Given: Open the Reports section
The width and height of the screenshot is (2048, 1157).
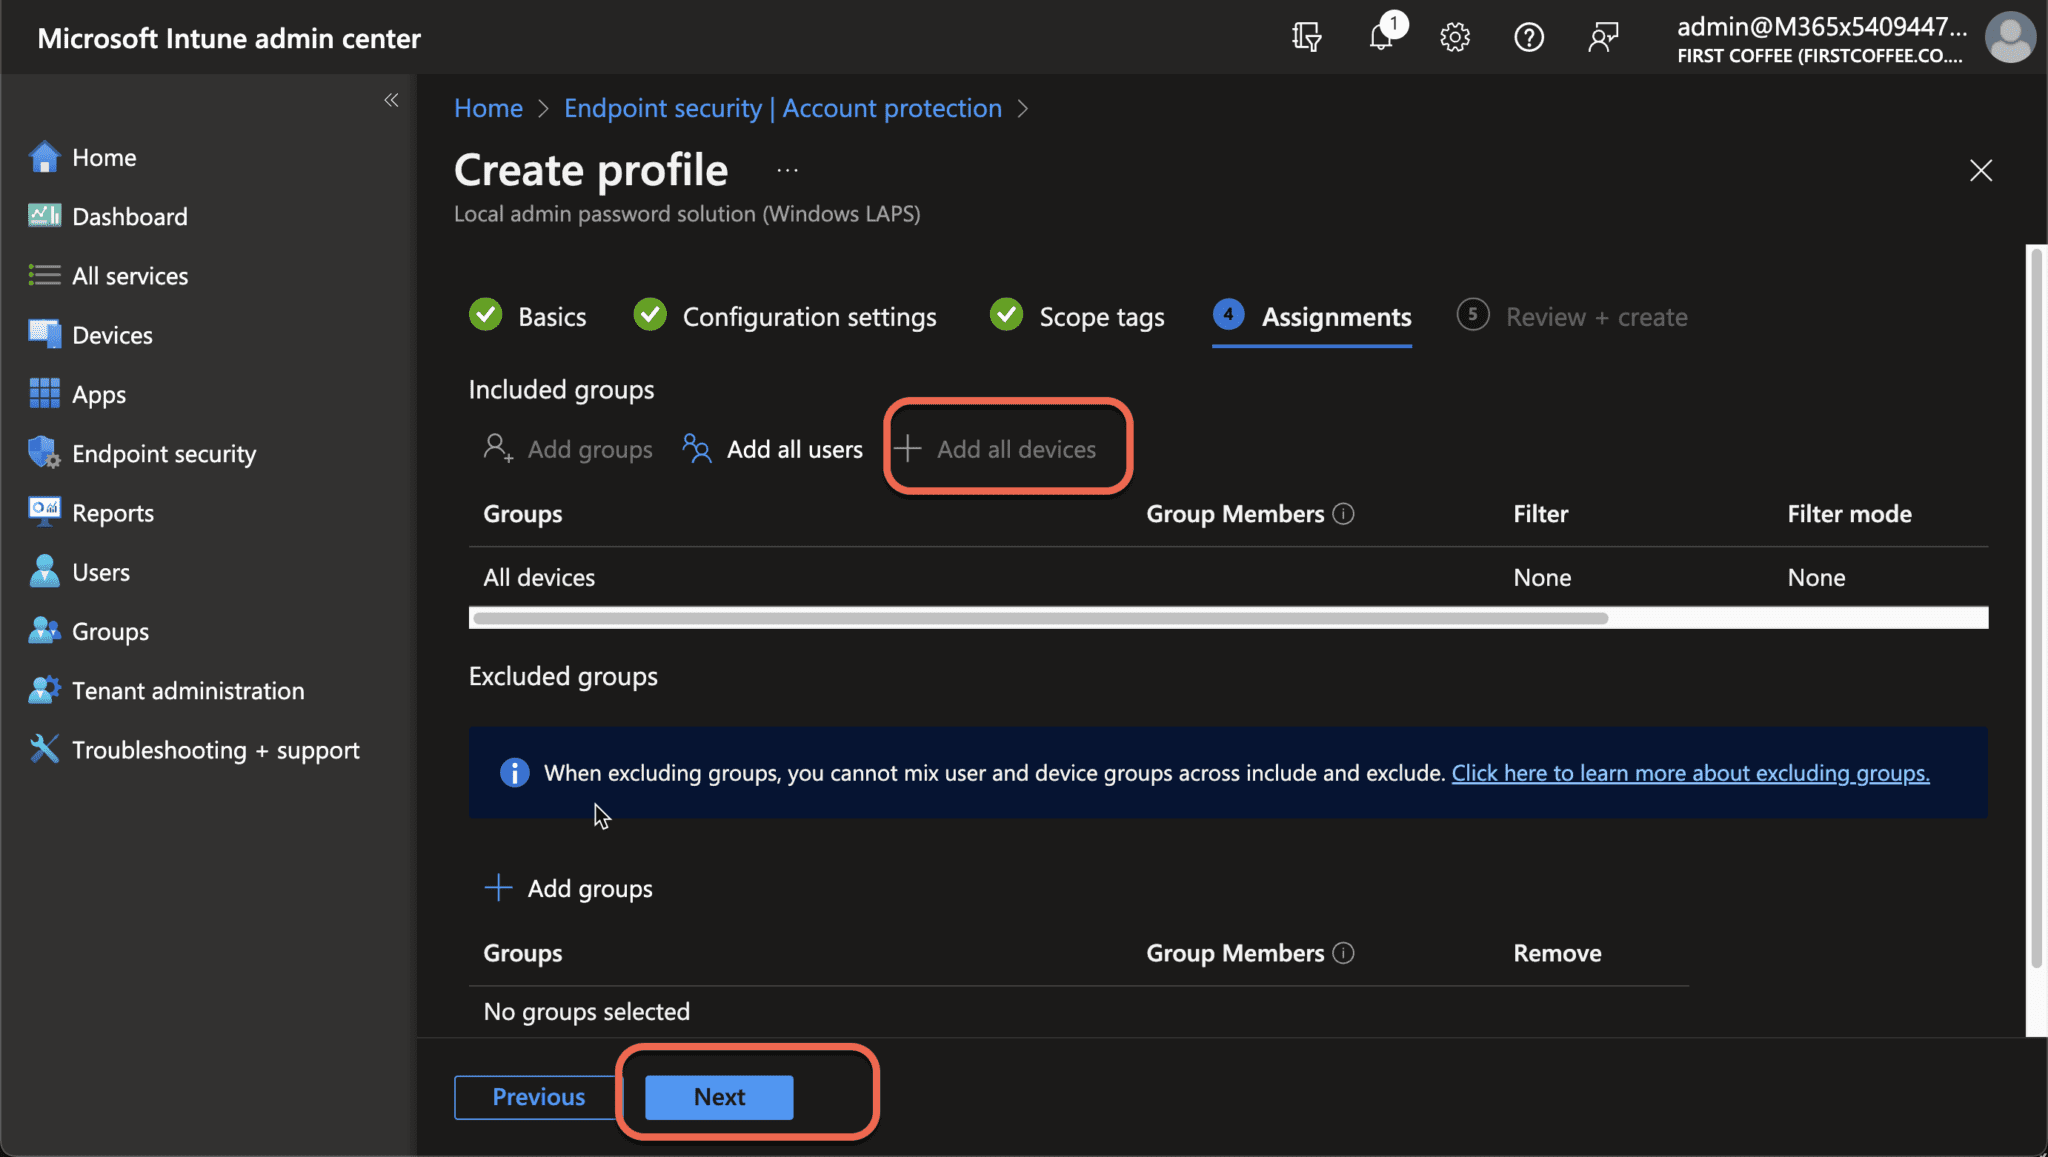Looking at the screenshot, I should pos(114,512).
